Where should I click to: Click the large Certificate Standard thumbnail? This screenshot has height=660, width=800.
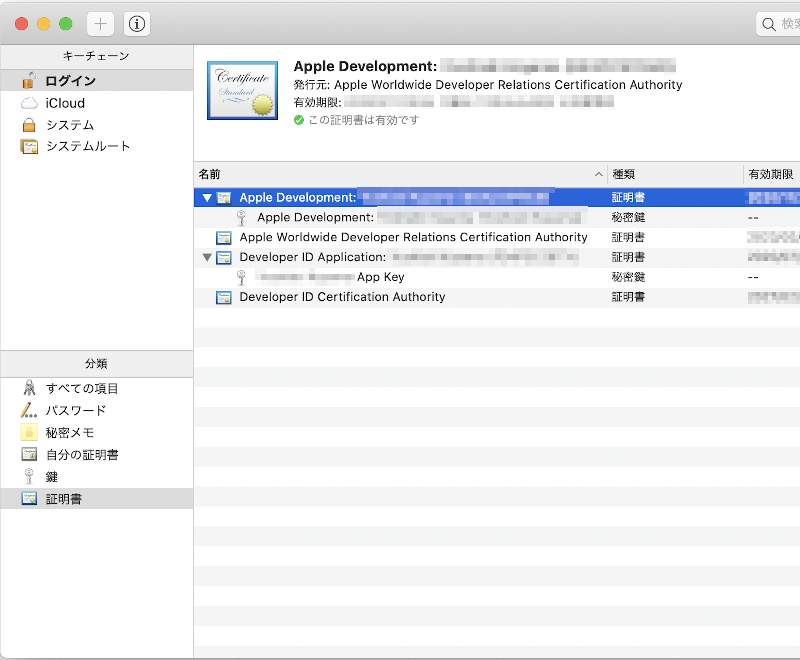pyautogui.click(x=242, y=91)
